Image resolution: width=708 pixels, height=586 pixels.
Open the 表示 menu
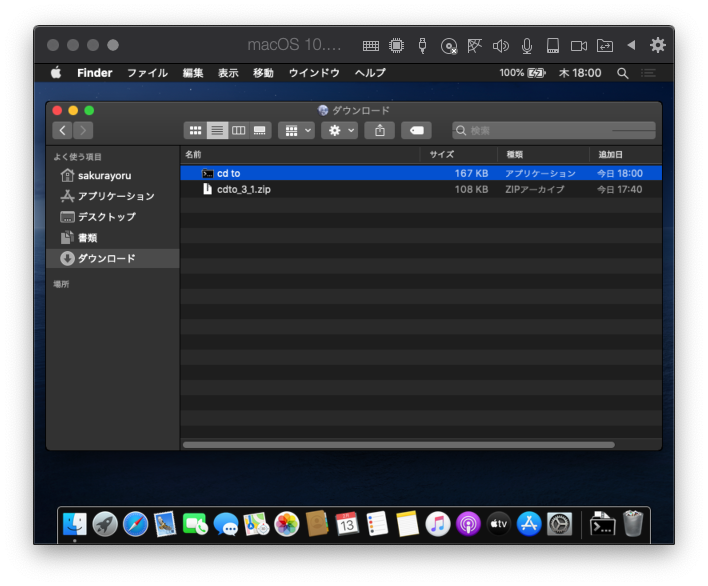point(228,73)
